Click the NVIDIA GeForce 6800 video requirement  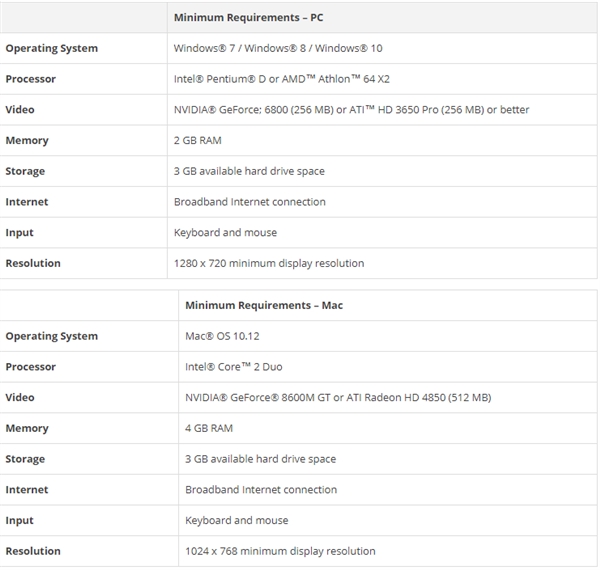point(351,110)
